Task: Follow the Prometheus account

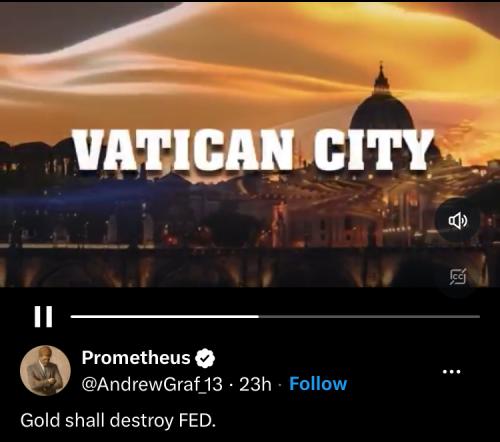Action: point(318,384)
